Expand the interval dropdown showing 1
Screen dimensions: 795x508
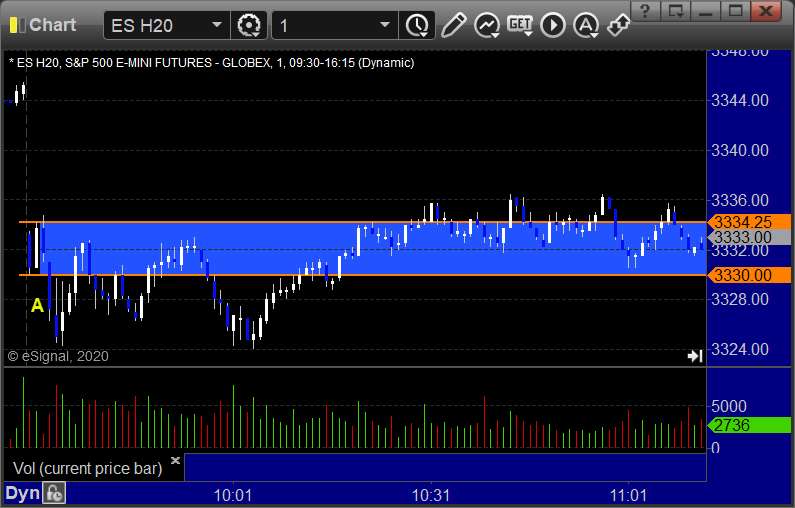click(x=335, y=25)
